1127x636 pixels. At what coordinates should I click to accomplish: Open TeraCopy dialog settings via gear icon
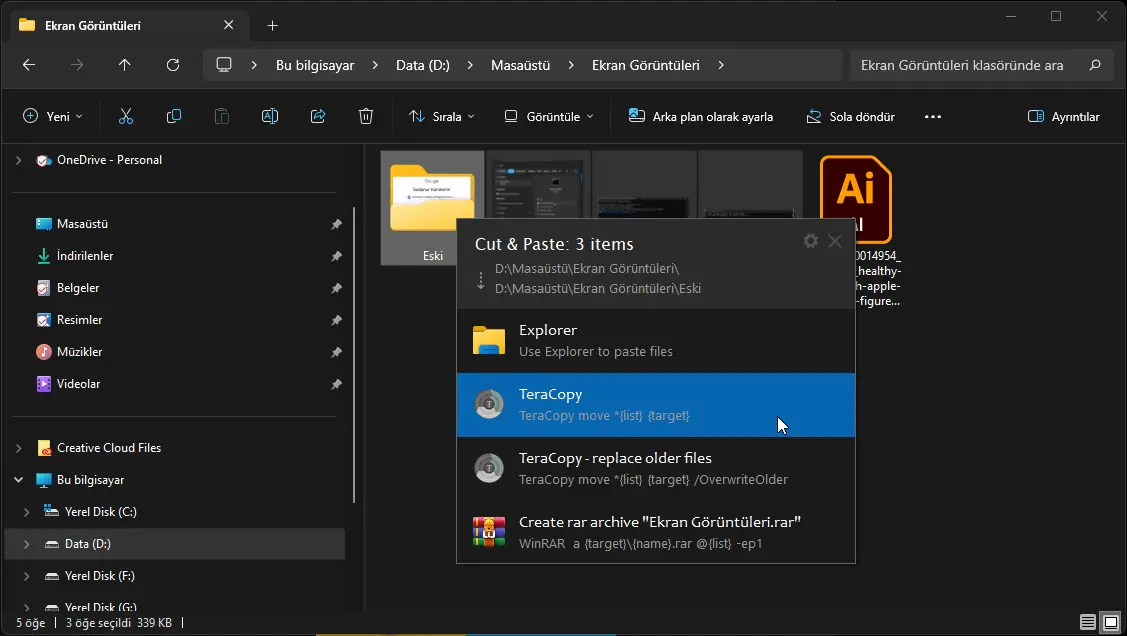click(810, 240)
